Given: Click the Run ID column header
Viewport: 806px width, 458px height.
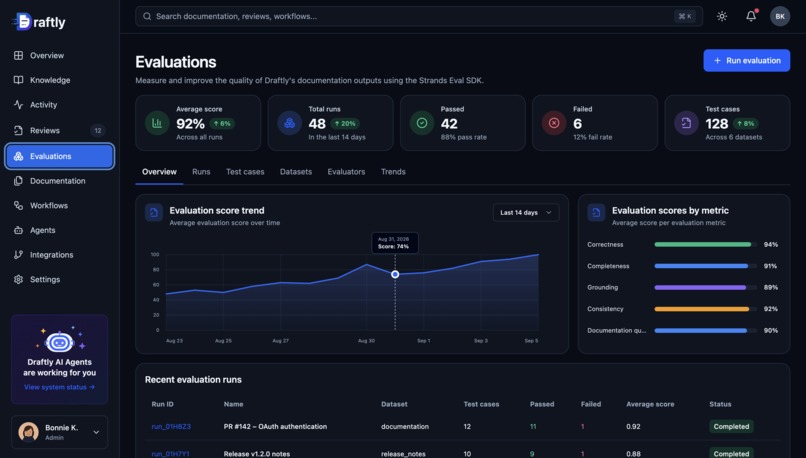Looking at the screenshot, I should [162, 405].
